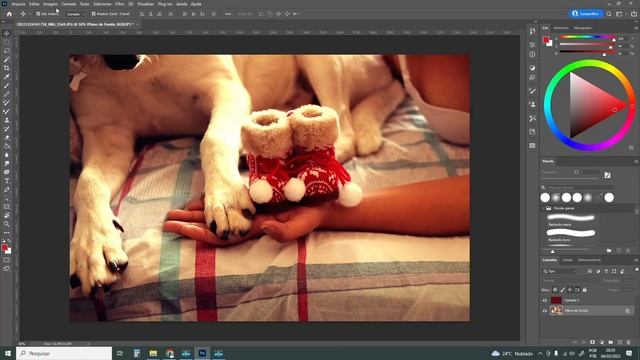Open the Arquivo menu
Screen dimensions: 640x360
tap(18, 4)
